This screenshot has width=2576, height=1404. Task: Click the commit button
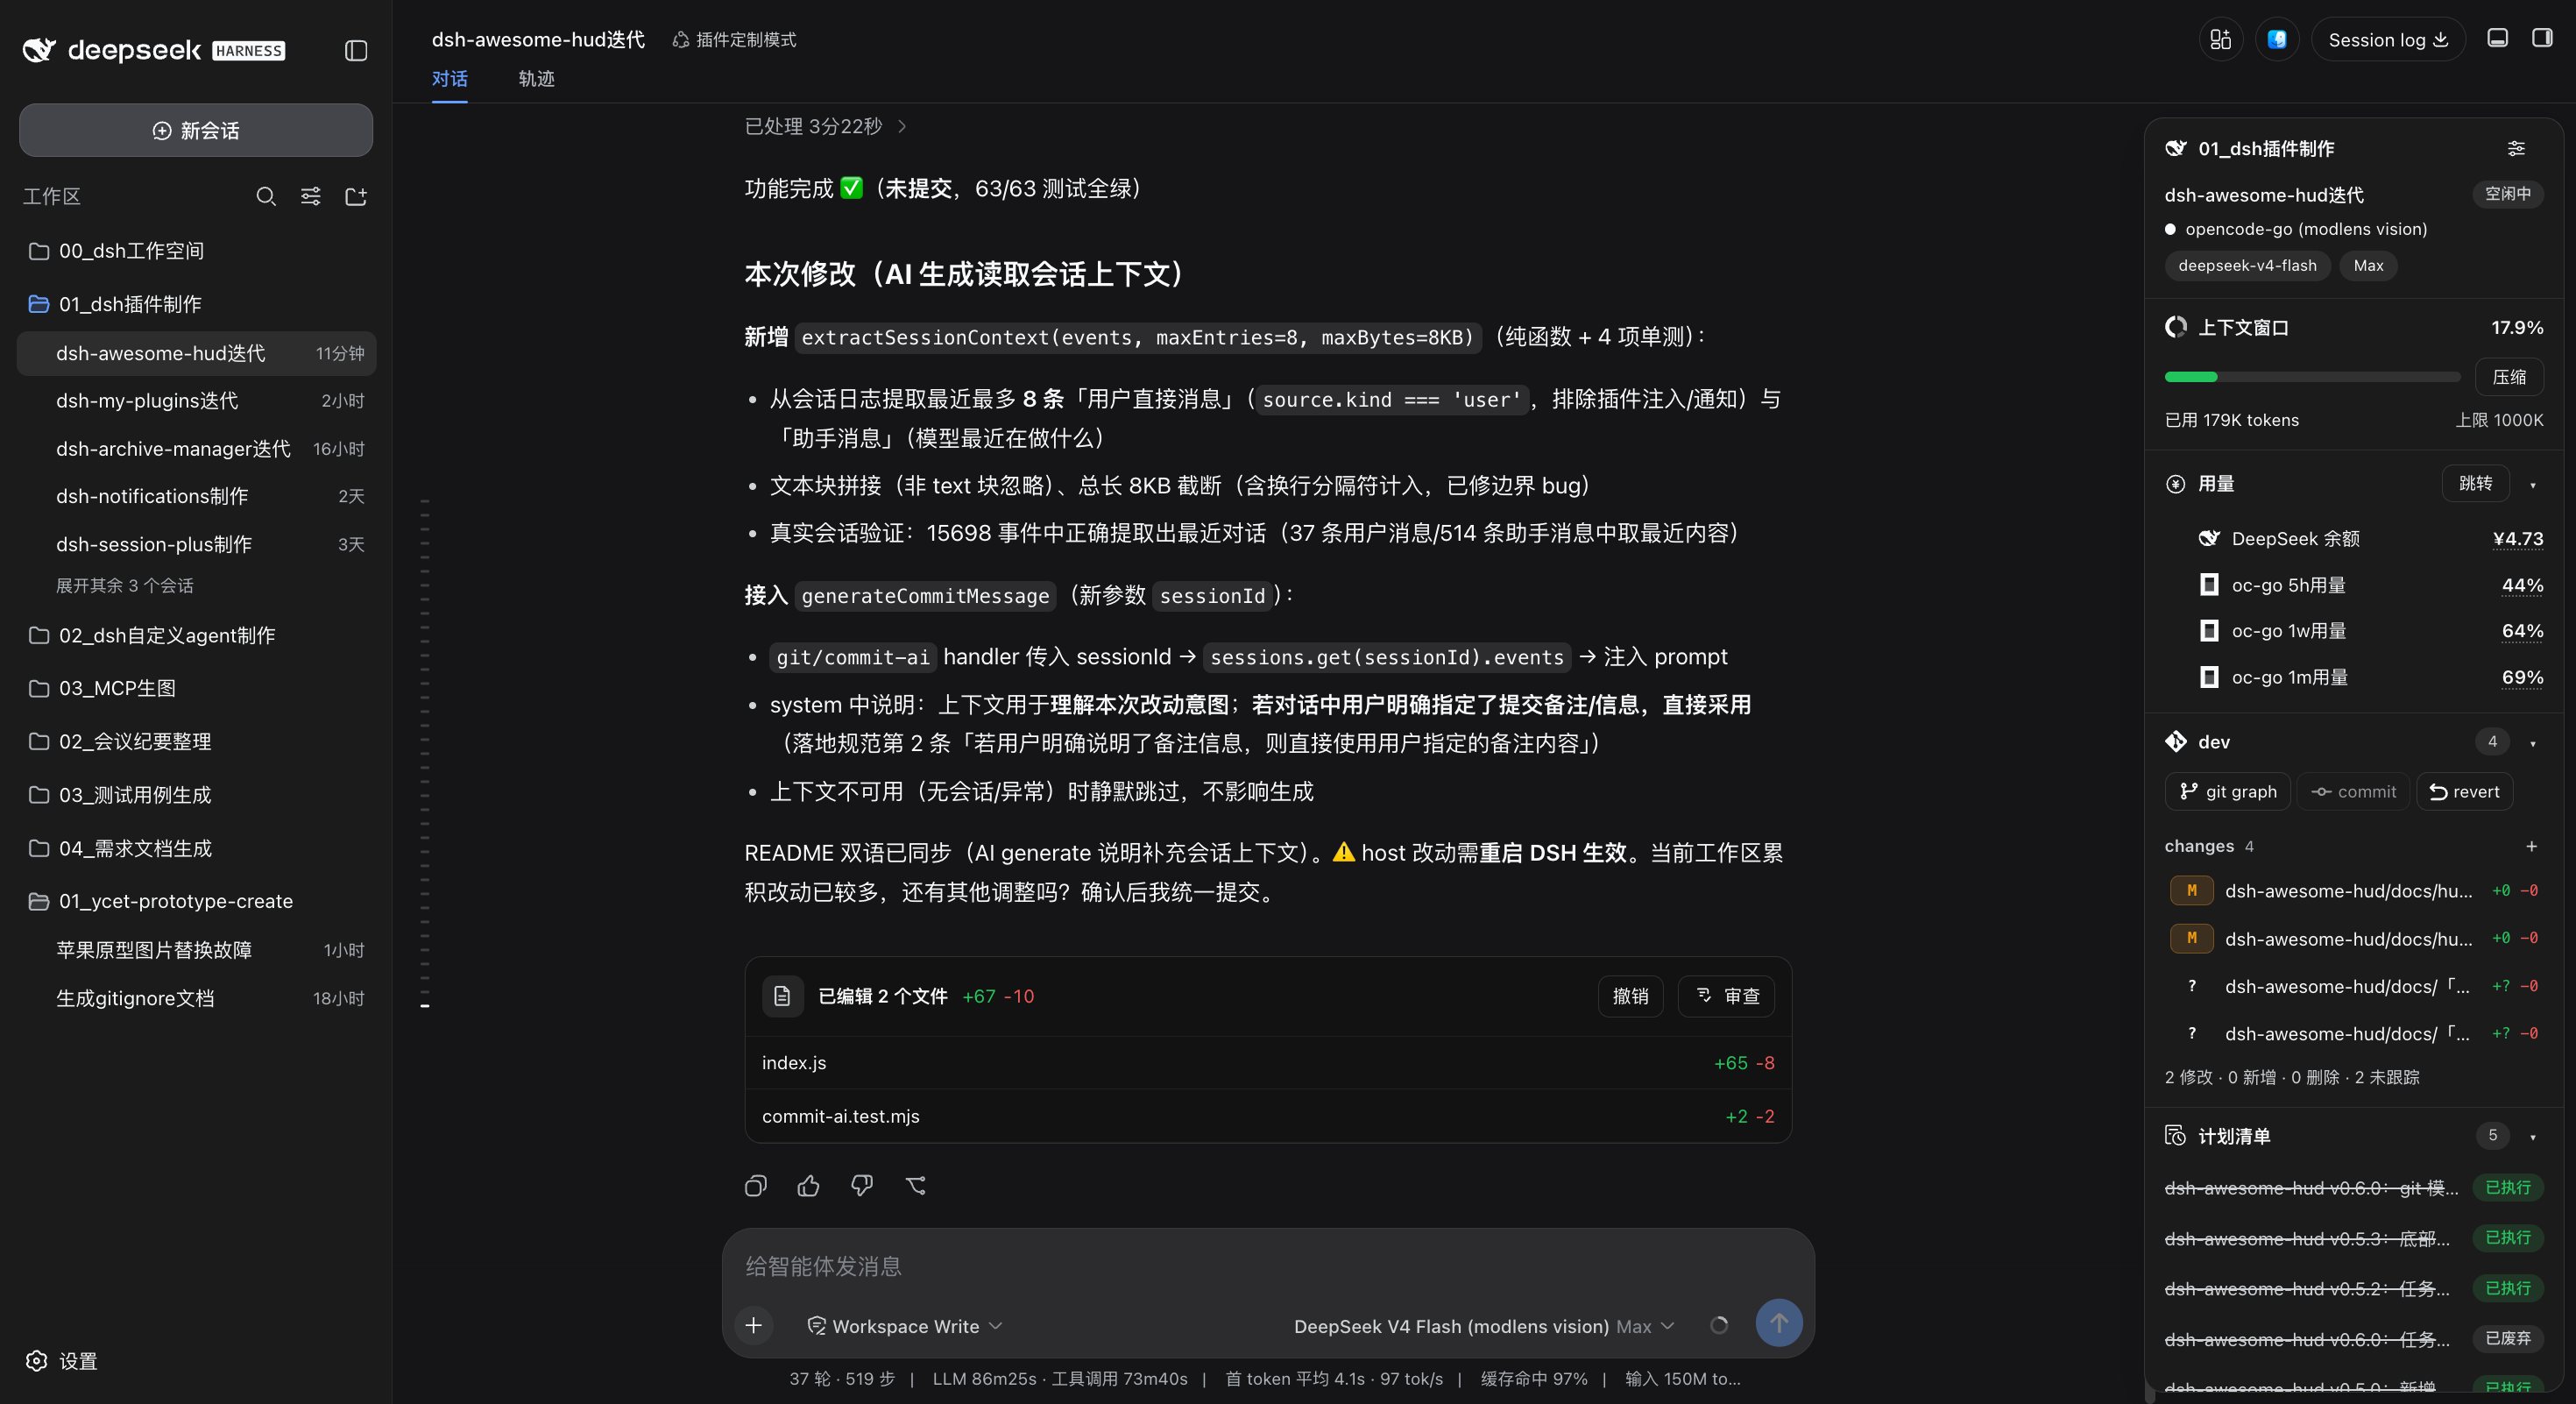(x=2353, y=792)
